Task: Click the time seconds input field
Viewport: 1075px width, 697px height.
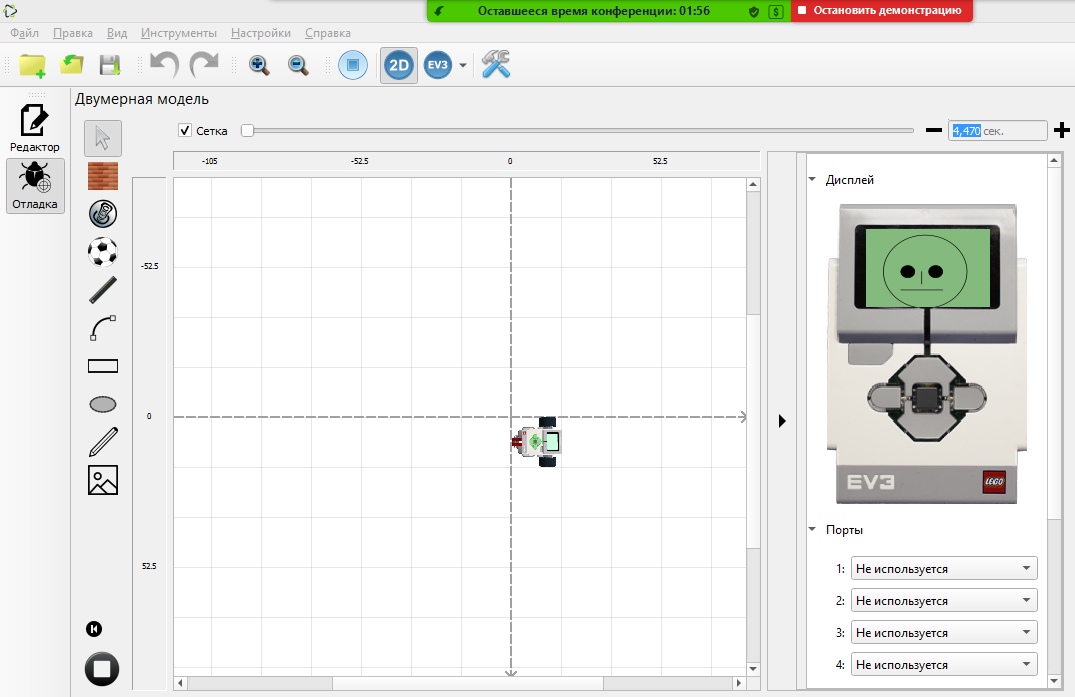Action: (x=996, y=131)
